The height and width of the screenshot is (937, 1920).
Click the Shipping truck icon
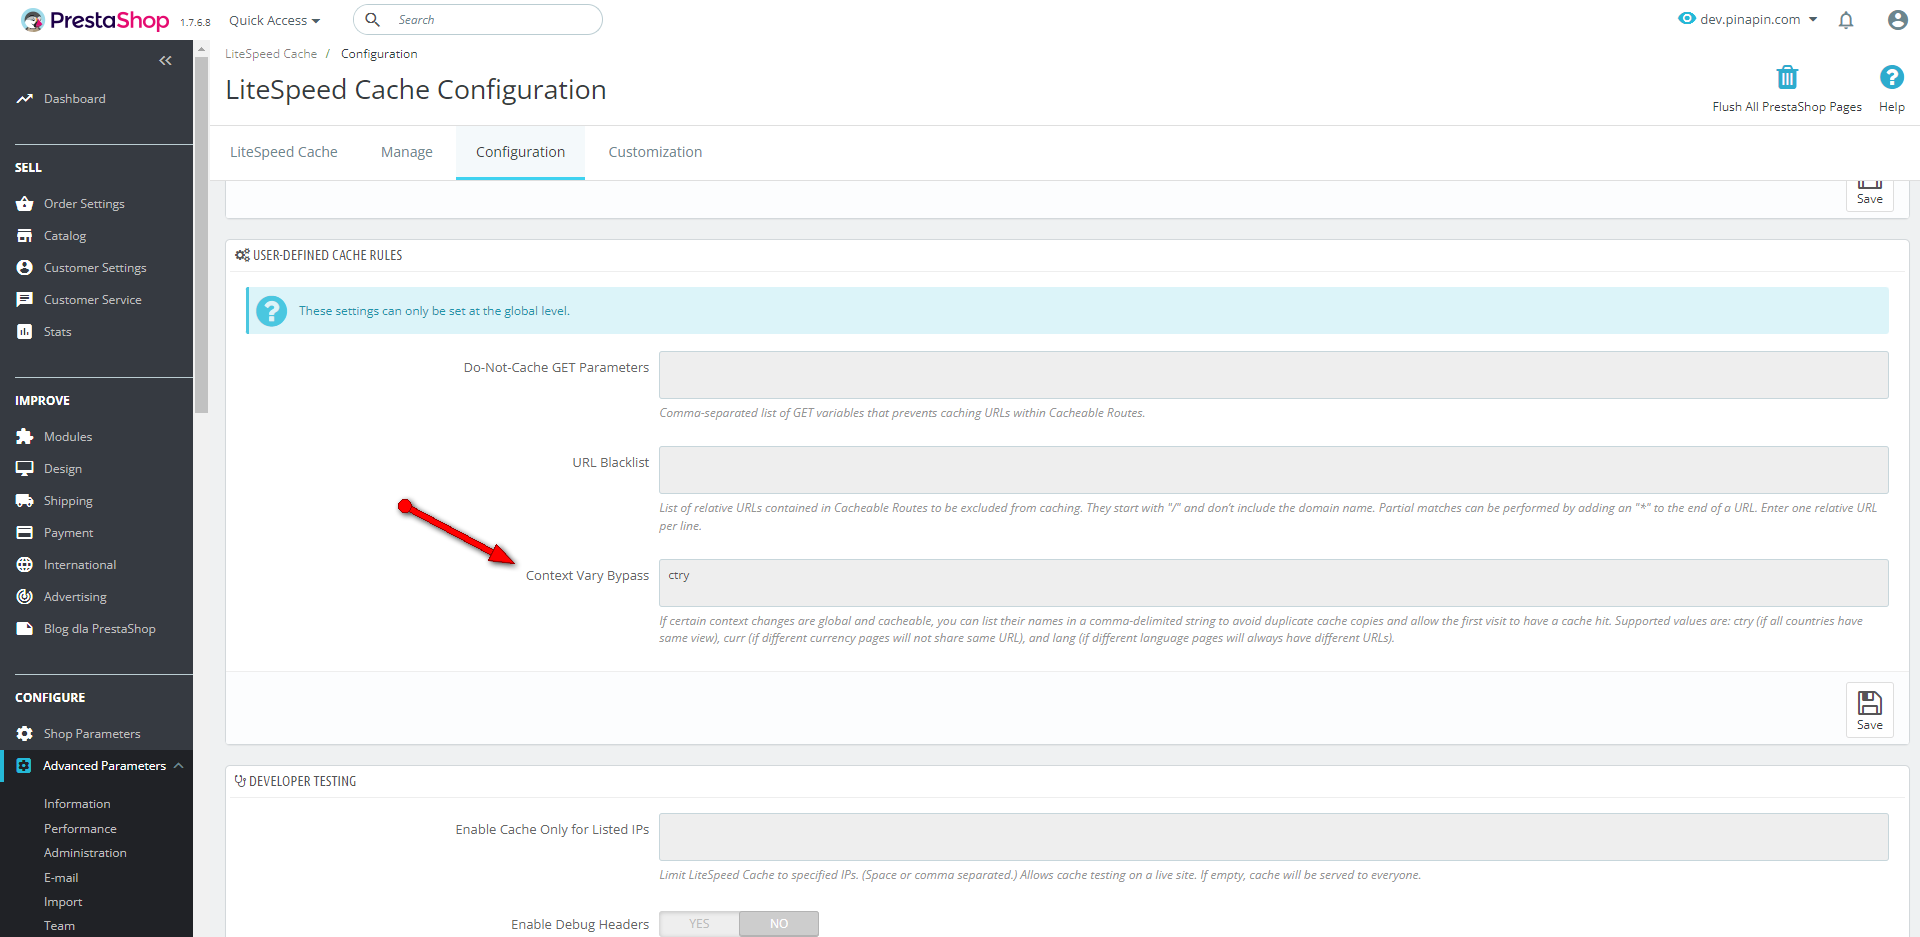(25, 501)
